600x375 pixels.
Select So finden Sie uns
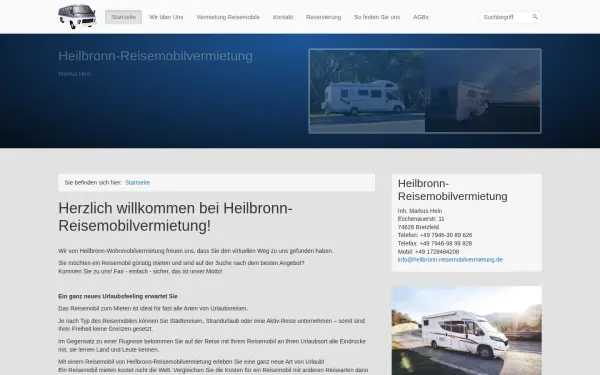point(377,17)
